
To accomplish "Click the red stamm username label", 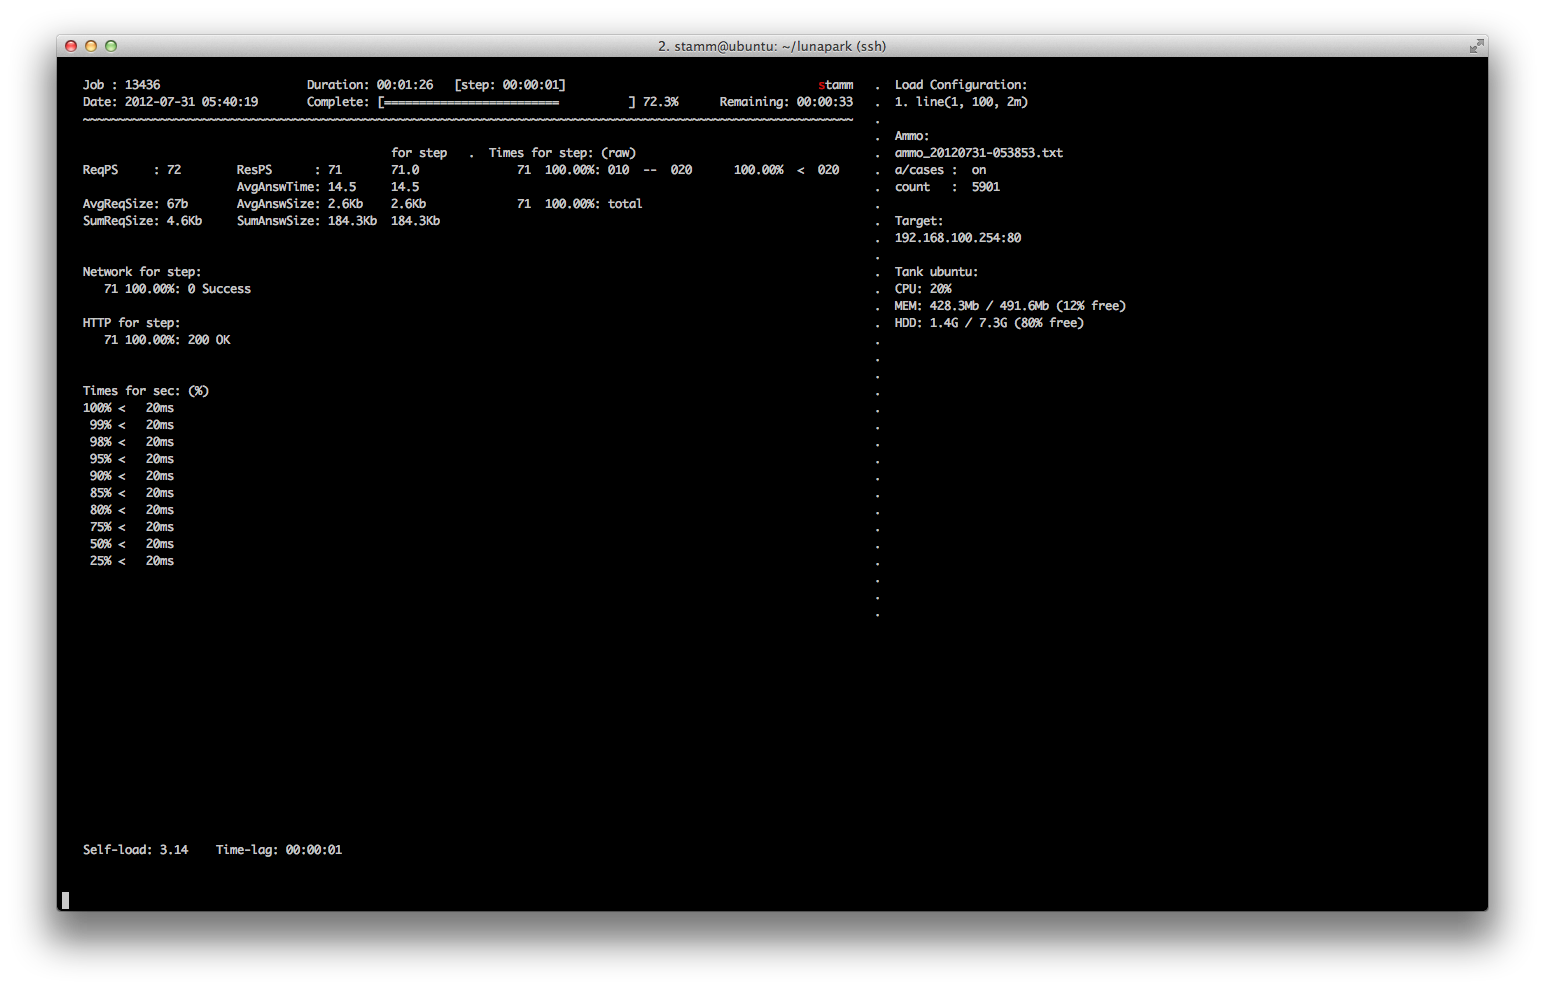I will click(x=836, y=85).
